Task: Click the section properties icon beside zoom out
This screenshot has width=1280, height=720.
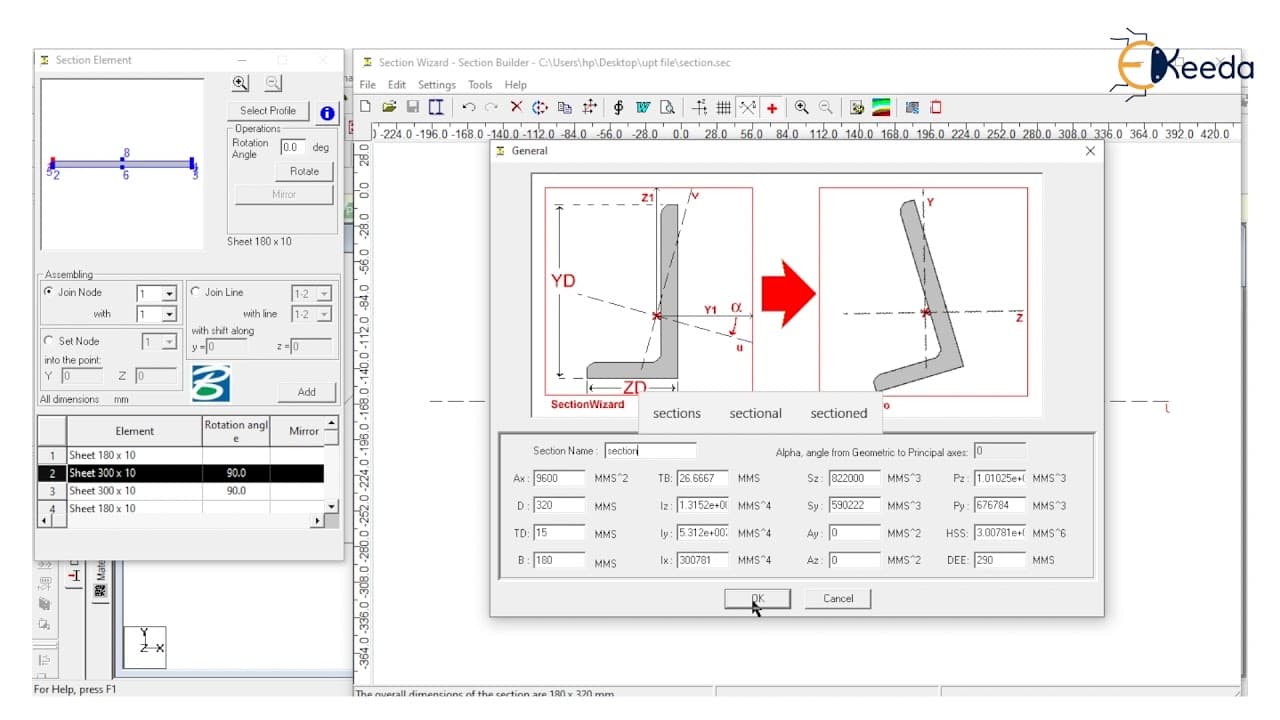Action: point(857,107)
